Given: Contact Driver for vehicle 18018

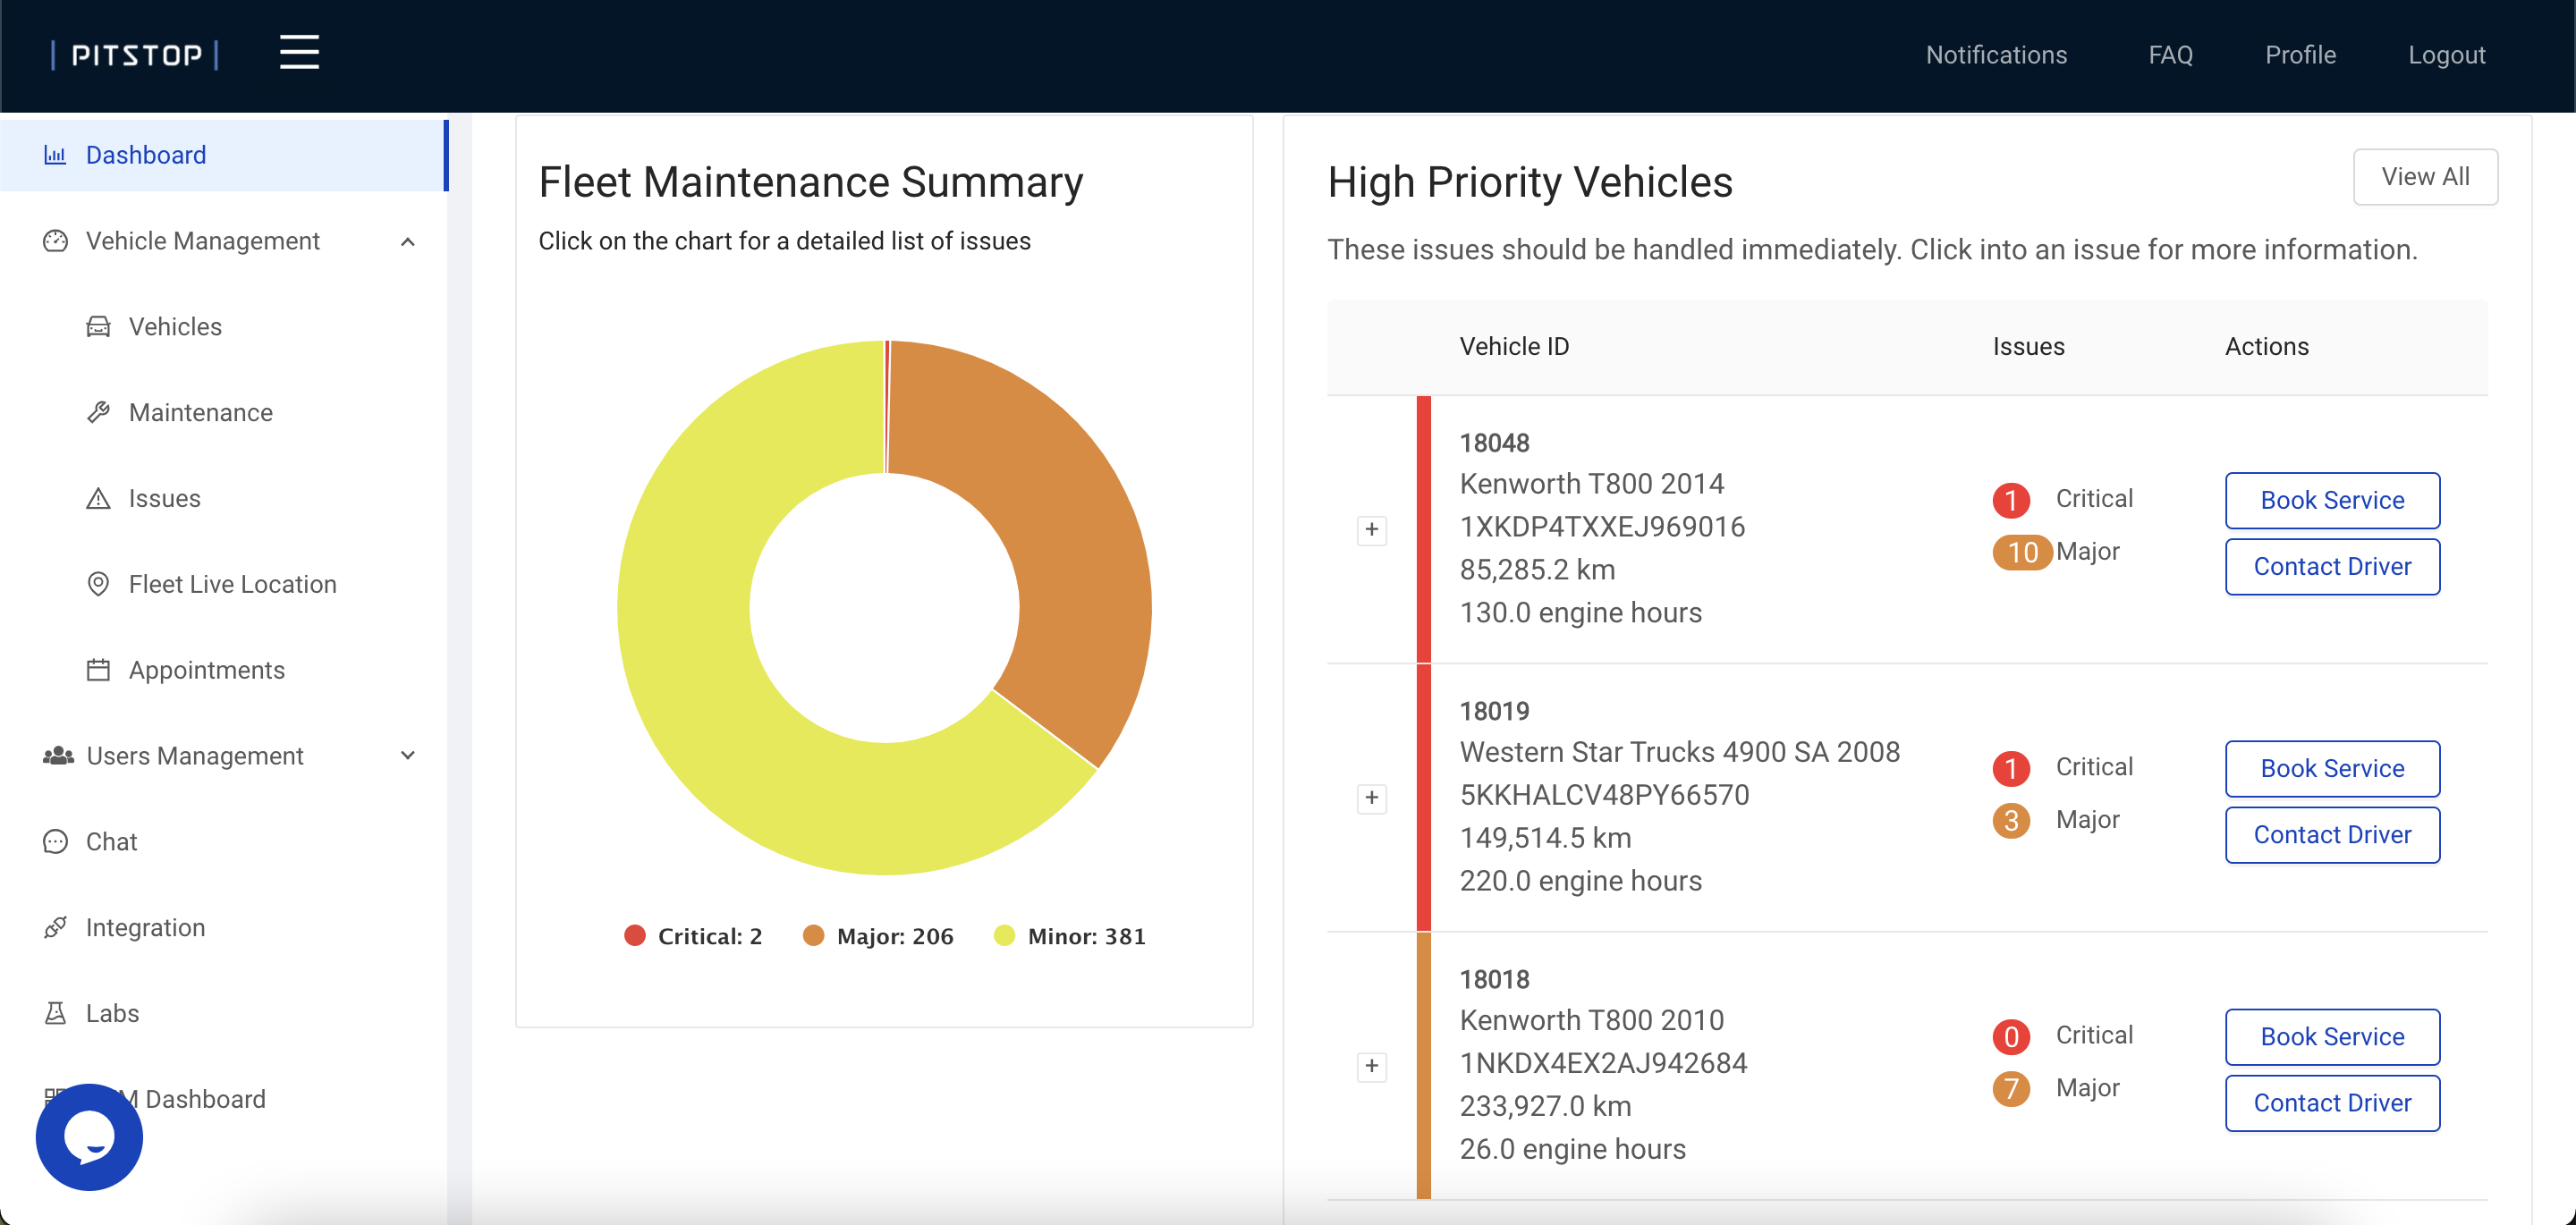Looking at the screenshot, I should (x=2332, y=1103).
